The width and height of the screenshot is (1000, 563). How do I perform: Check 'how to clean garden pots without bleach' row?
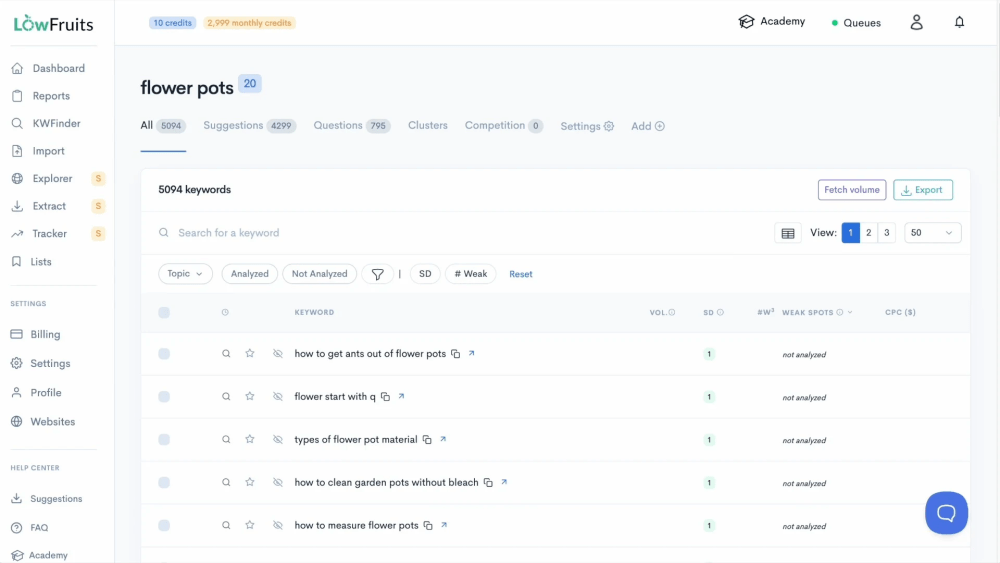(x=164, y=483)
